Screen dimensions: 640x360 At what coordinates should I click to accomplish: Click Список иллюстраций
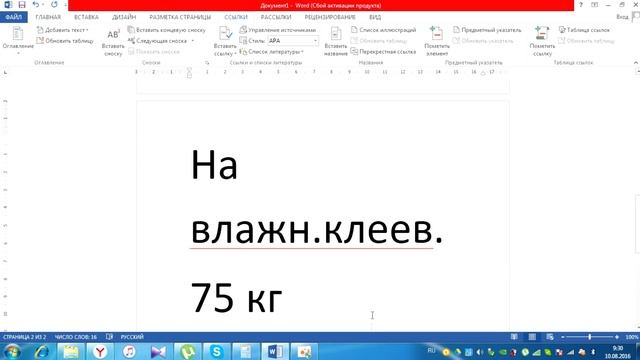[x=383, y=30]
